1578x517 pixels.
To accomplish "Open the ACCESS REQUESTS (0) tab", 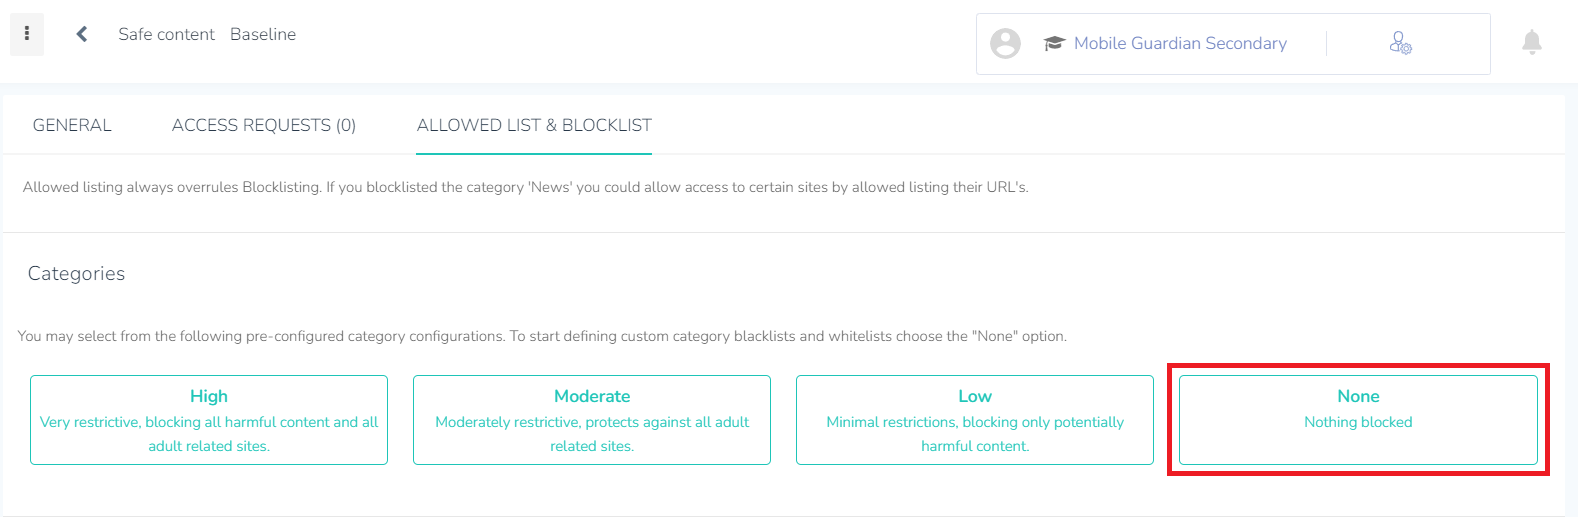I will (264, 125).
